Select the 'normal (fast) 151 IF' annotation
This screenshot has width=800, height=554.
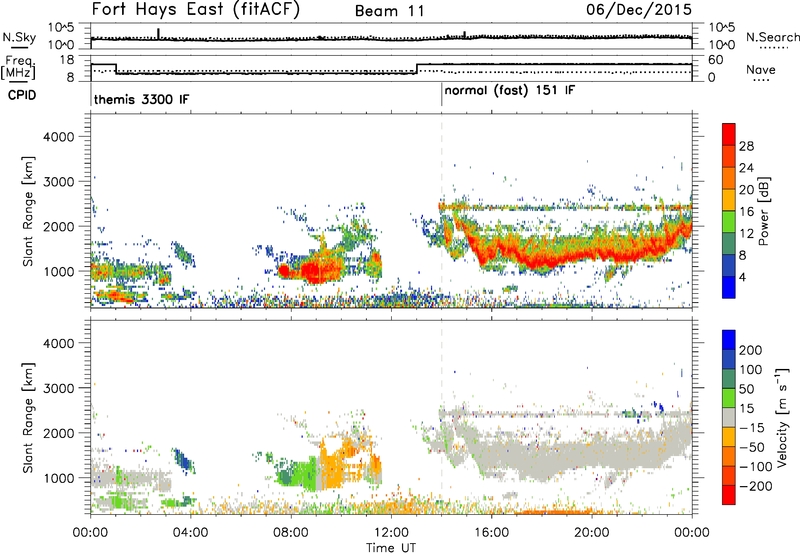(509, 91)
